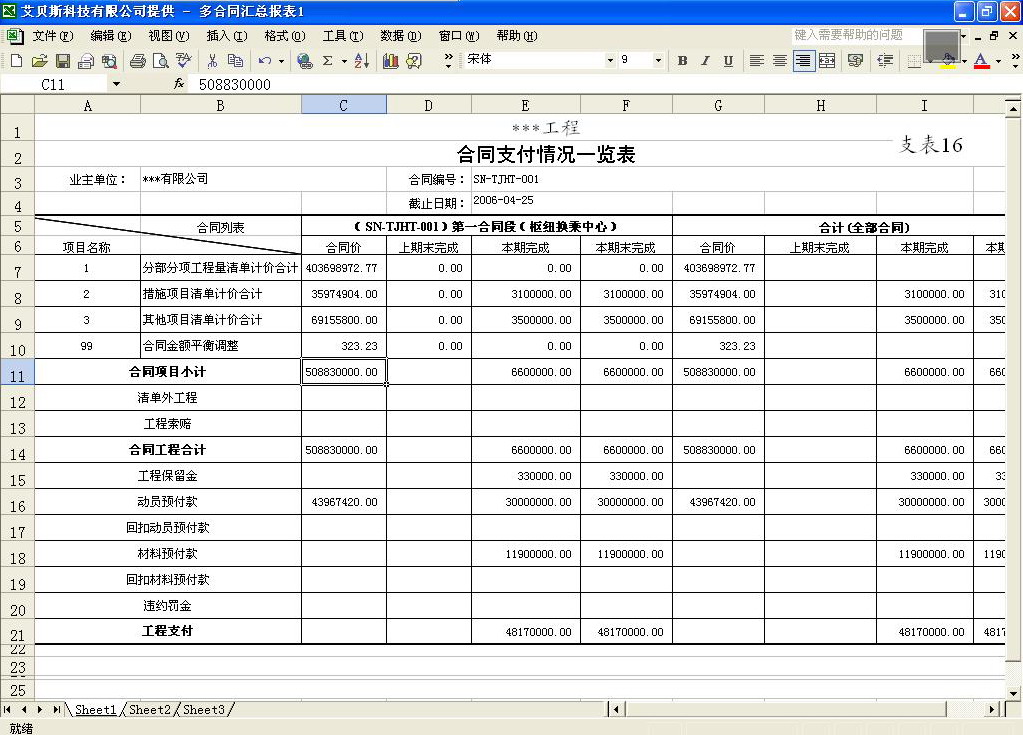
Task: Open the 插入 menu
Action: pyautogui.click(x=226, y=36)
